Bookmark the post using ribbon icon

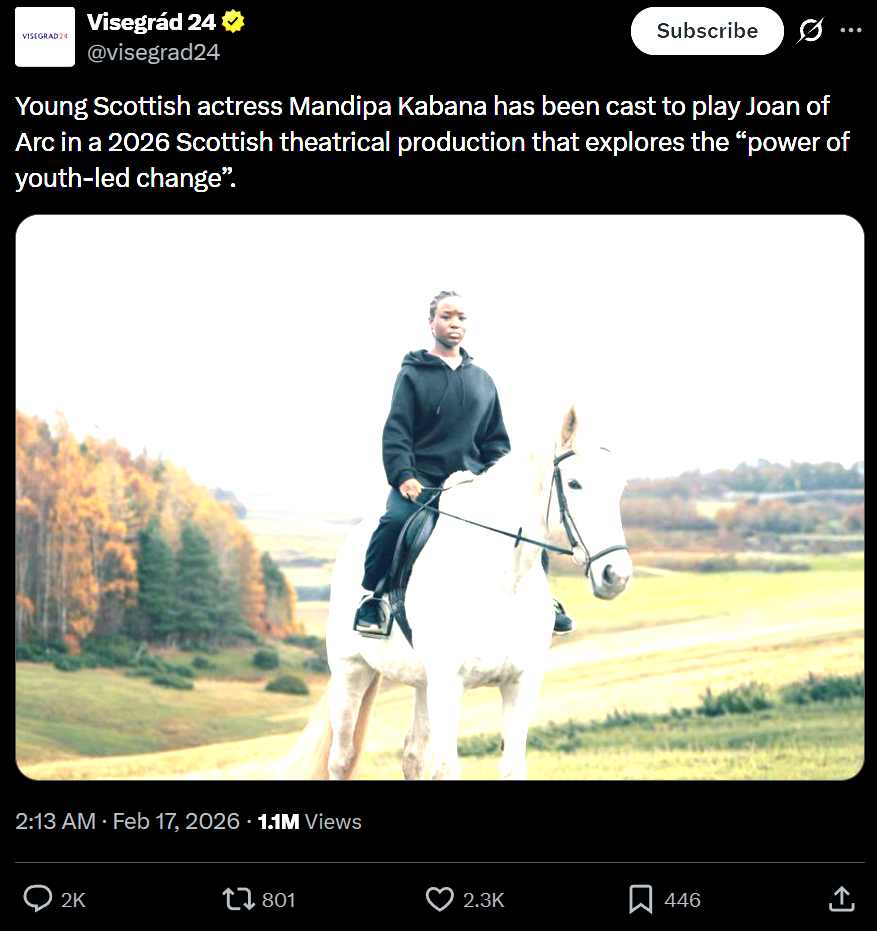(641, 899)
